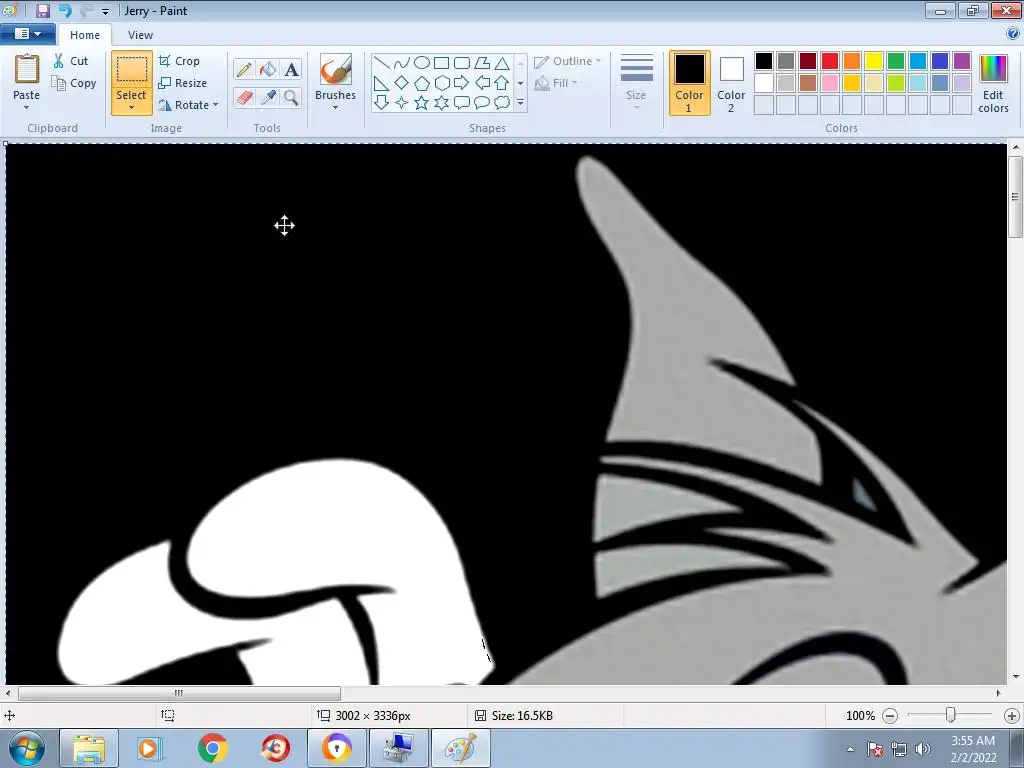Click the Undo icon in title bar
Screen dimensions: 1024x768
65,10
